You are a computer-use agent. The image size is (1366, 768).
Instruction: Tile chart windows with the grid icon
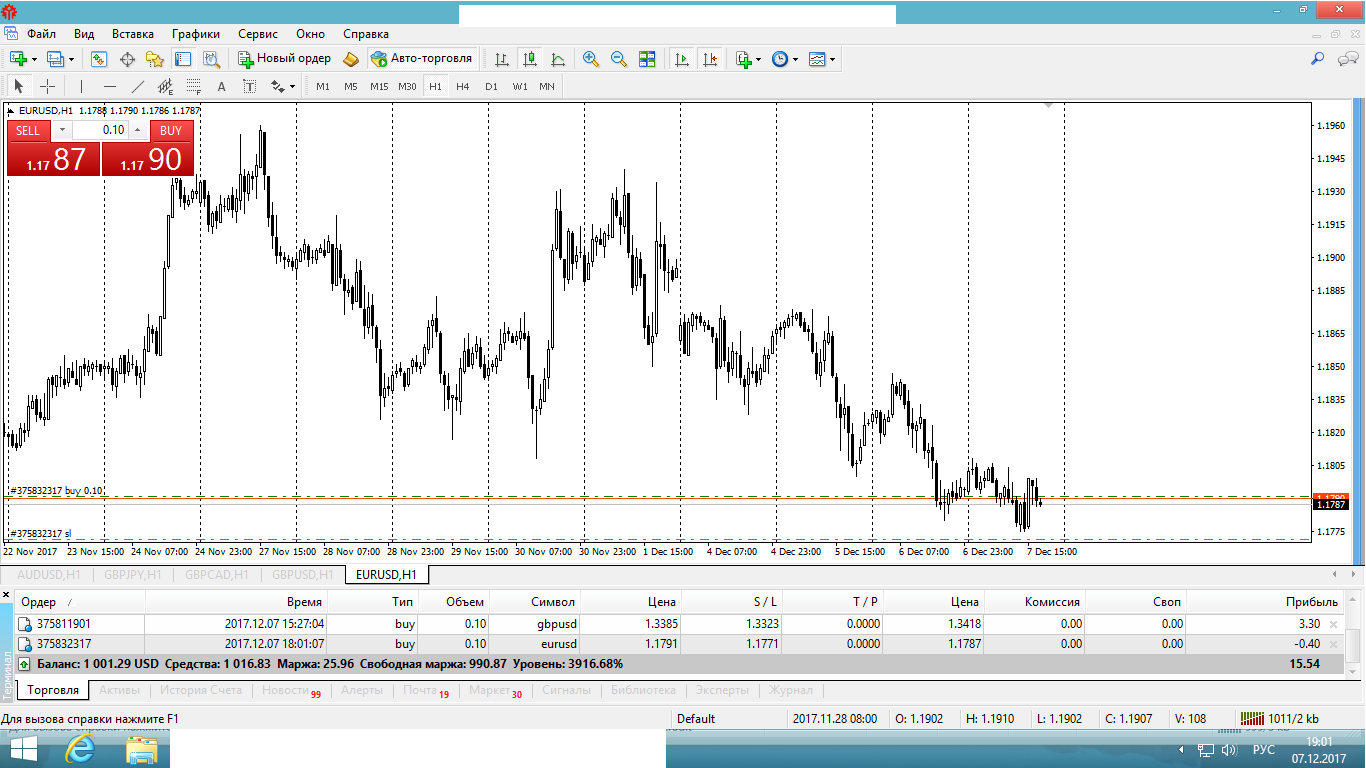pos(647,59)
